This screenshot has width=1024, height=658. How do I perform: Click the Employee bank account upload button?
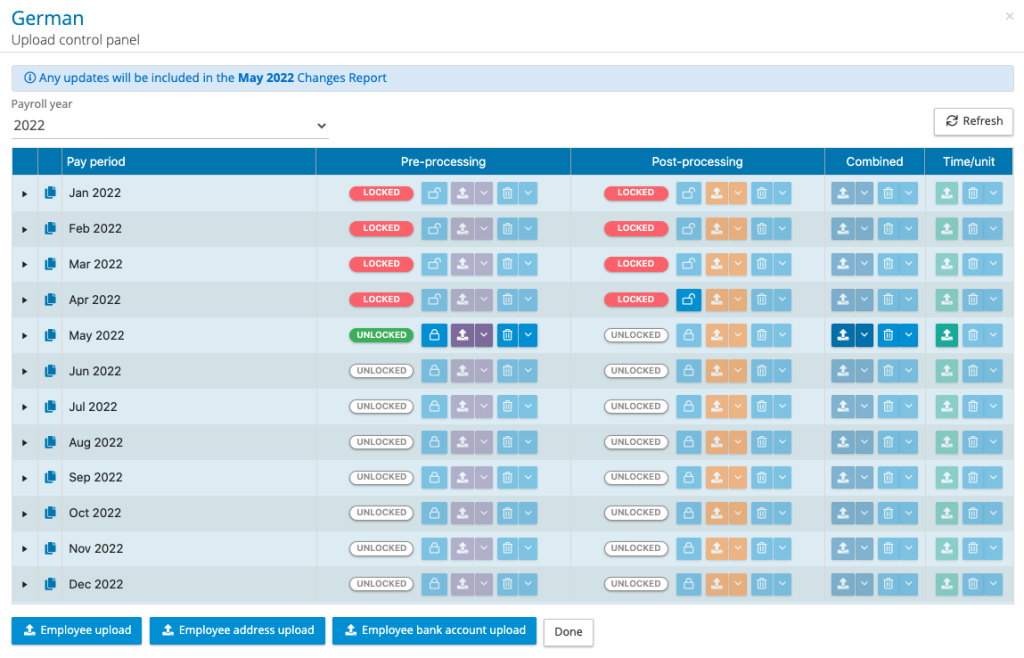pos(434,630)
